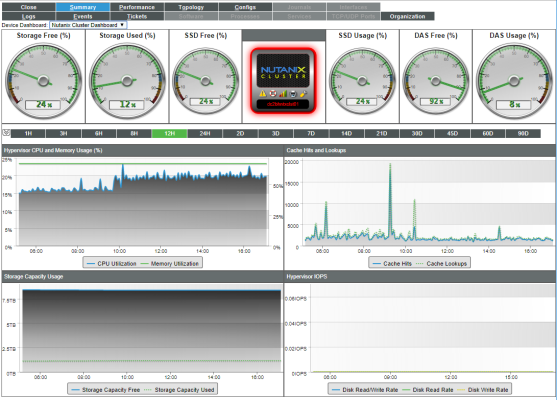Image resolution: width=557 pixels, height=400 pixels.
Task: Go to the Events tab
Action: (83, 16)
